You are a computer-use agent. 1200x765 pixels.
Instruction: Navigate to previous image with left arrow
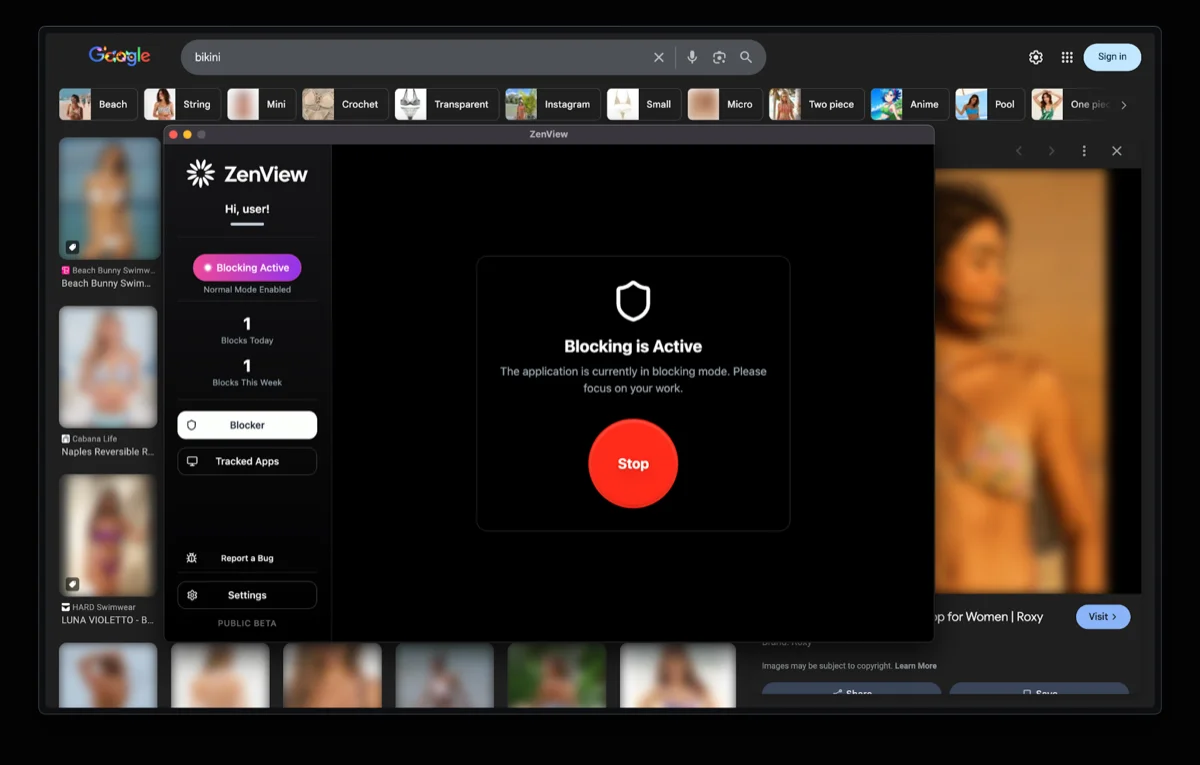pyautogui.click(x=1018, y=150)
